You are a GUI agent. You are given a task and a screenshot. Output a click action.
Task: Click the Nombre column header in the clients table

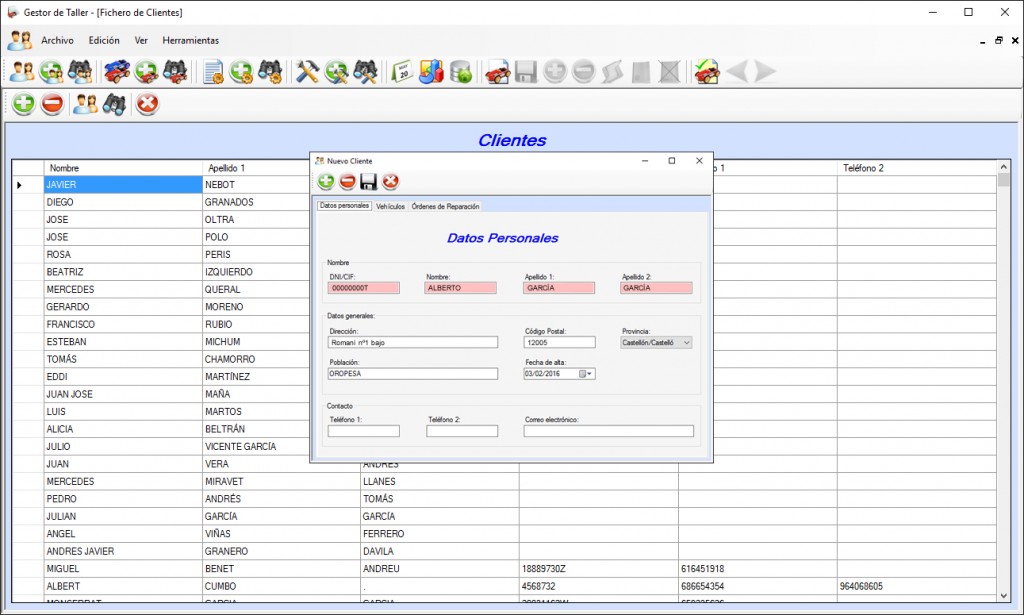tap(123, 168)
